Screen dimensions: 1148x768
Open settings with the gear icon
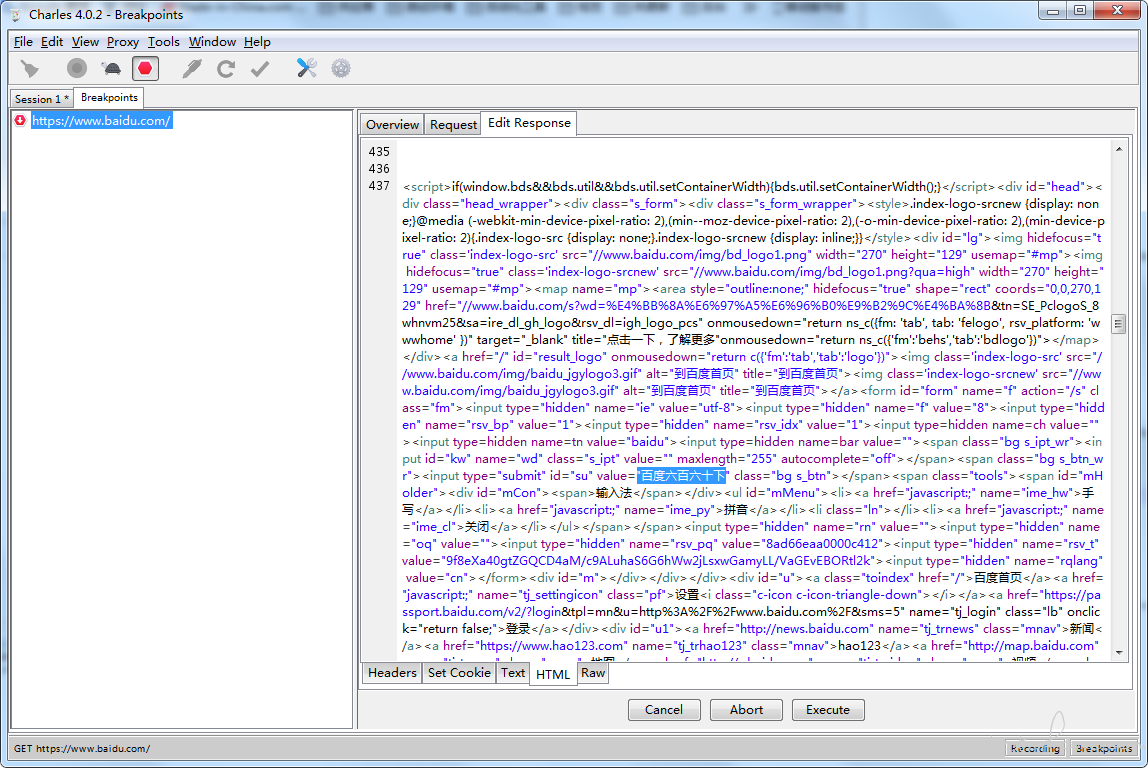(340, 69)
